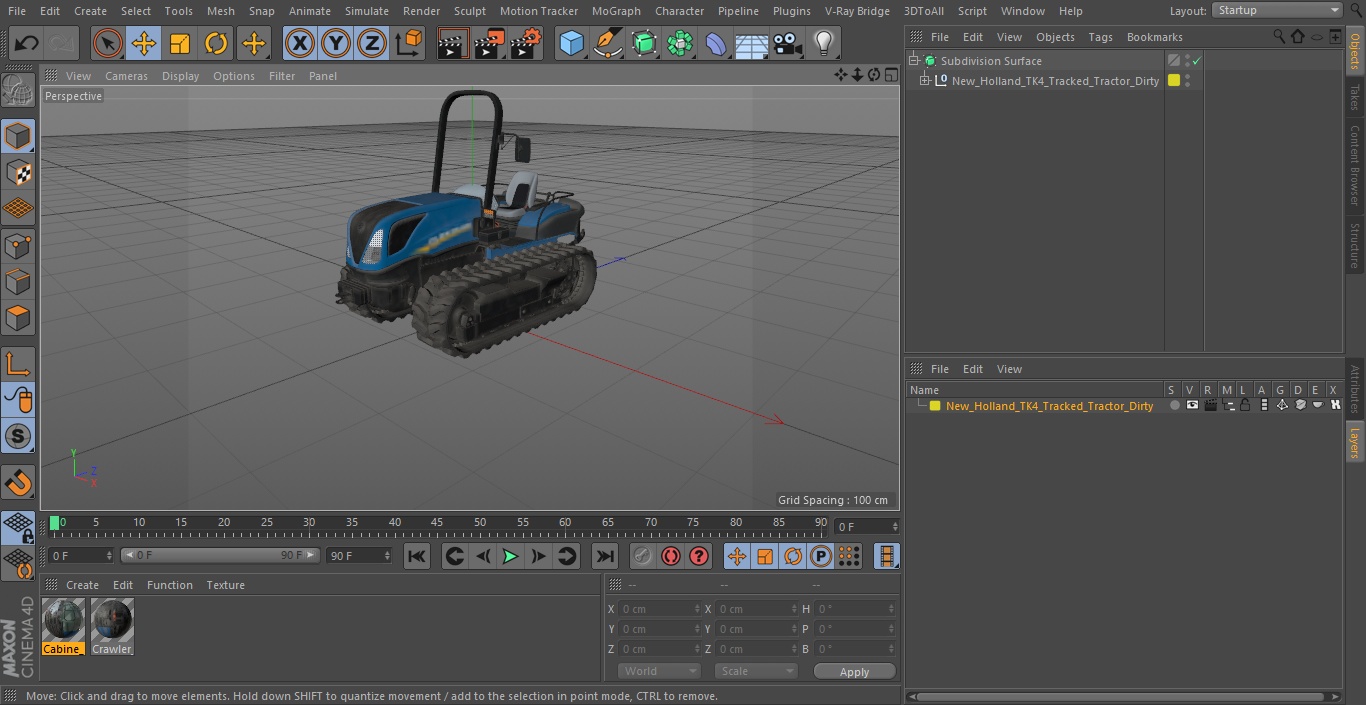1366x705 pixels.
Task: Switch to Points mode
Action: [x=18, y=245]
